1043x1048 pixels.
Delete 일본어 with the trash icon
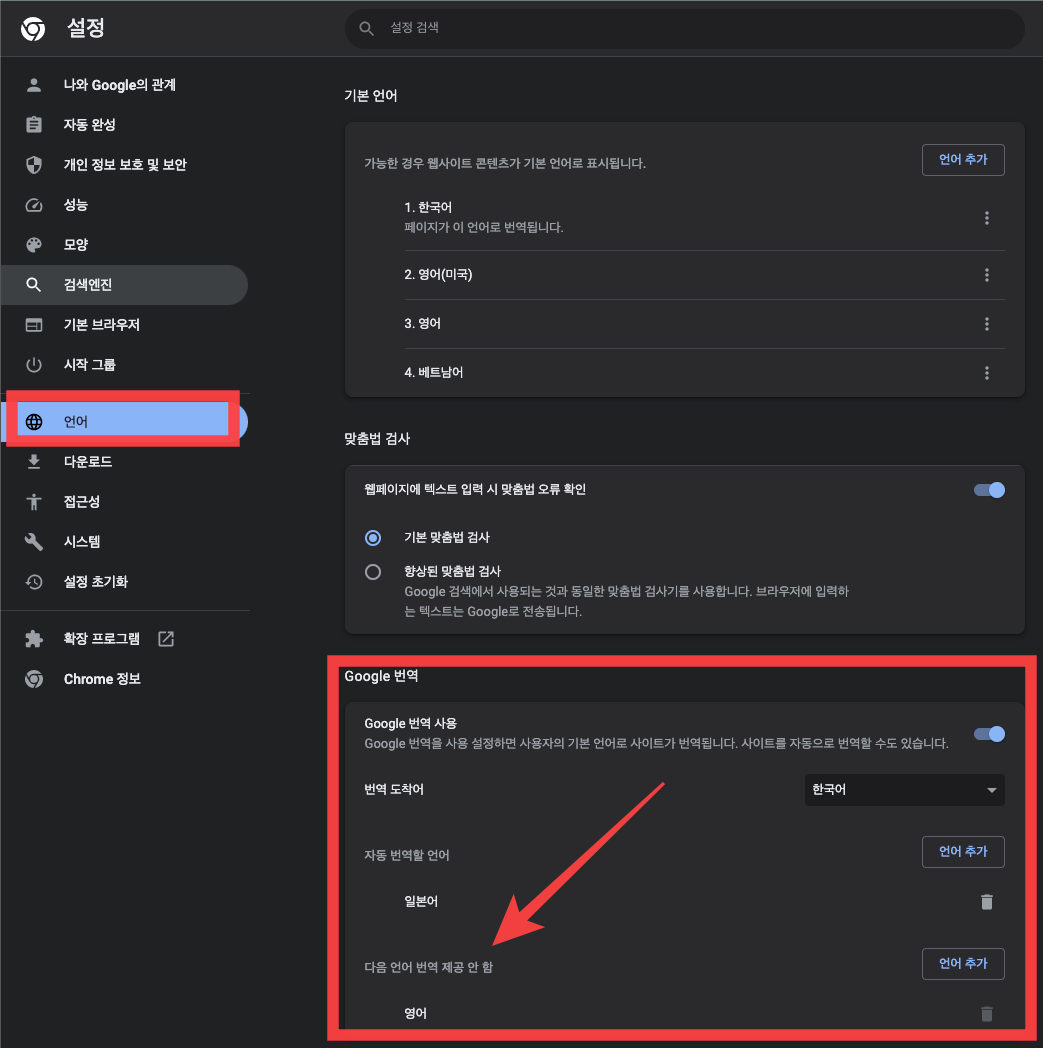coord(986,902)
